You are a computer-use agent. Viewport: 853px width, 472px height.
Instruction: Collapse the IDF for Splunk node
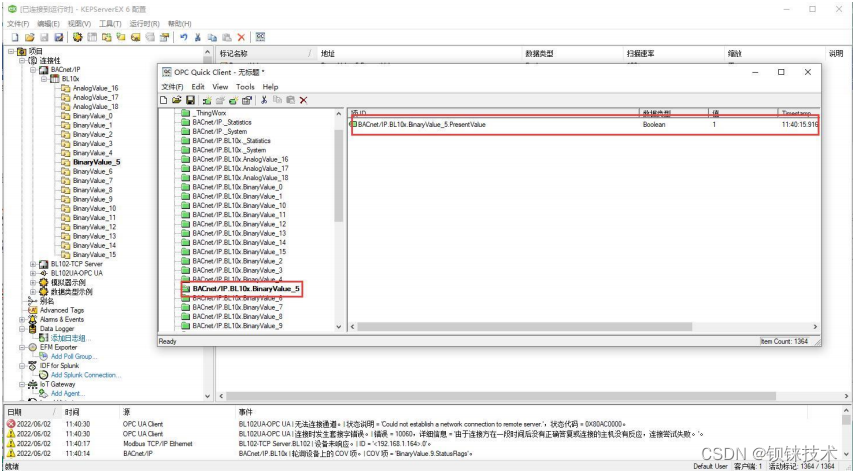click(22, 365)
